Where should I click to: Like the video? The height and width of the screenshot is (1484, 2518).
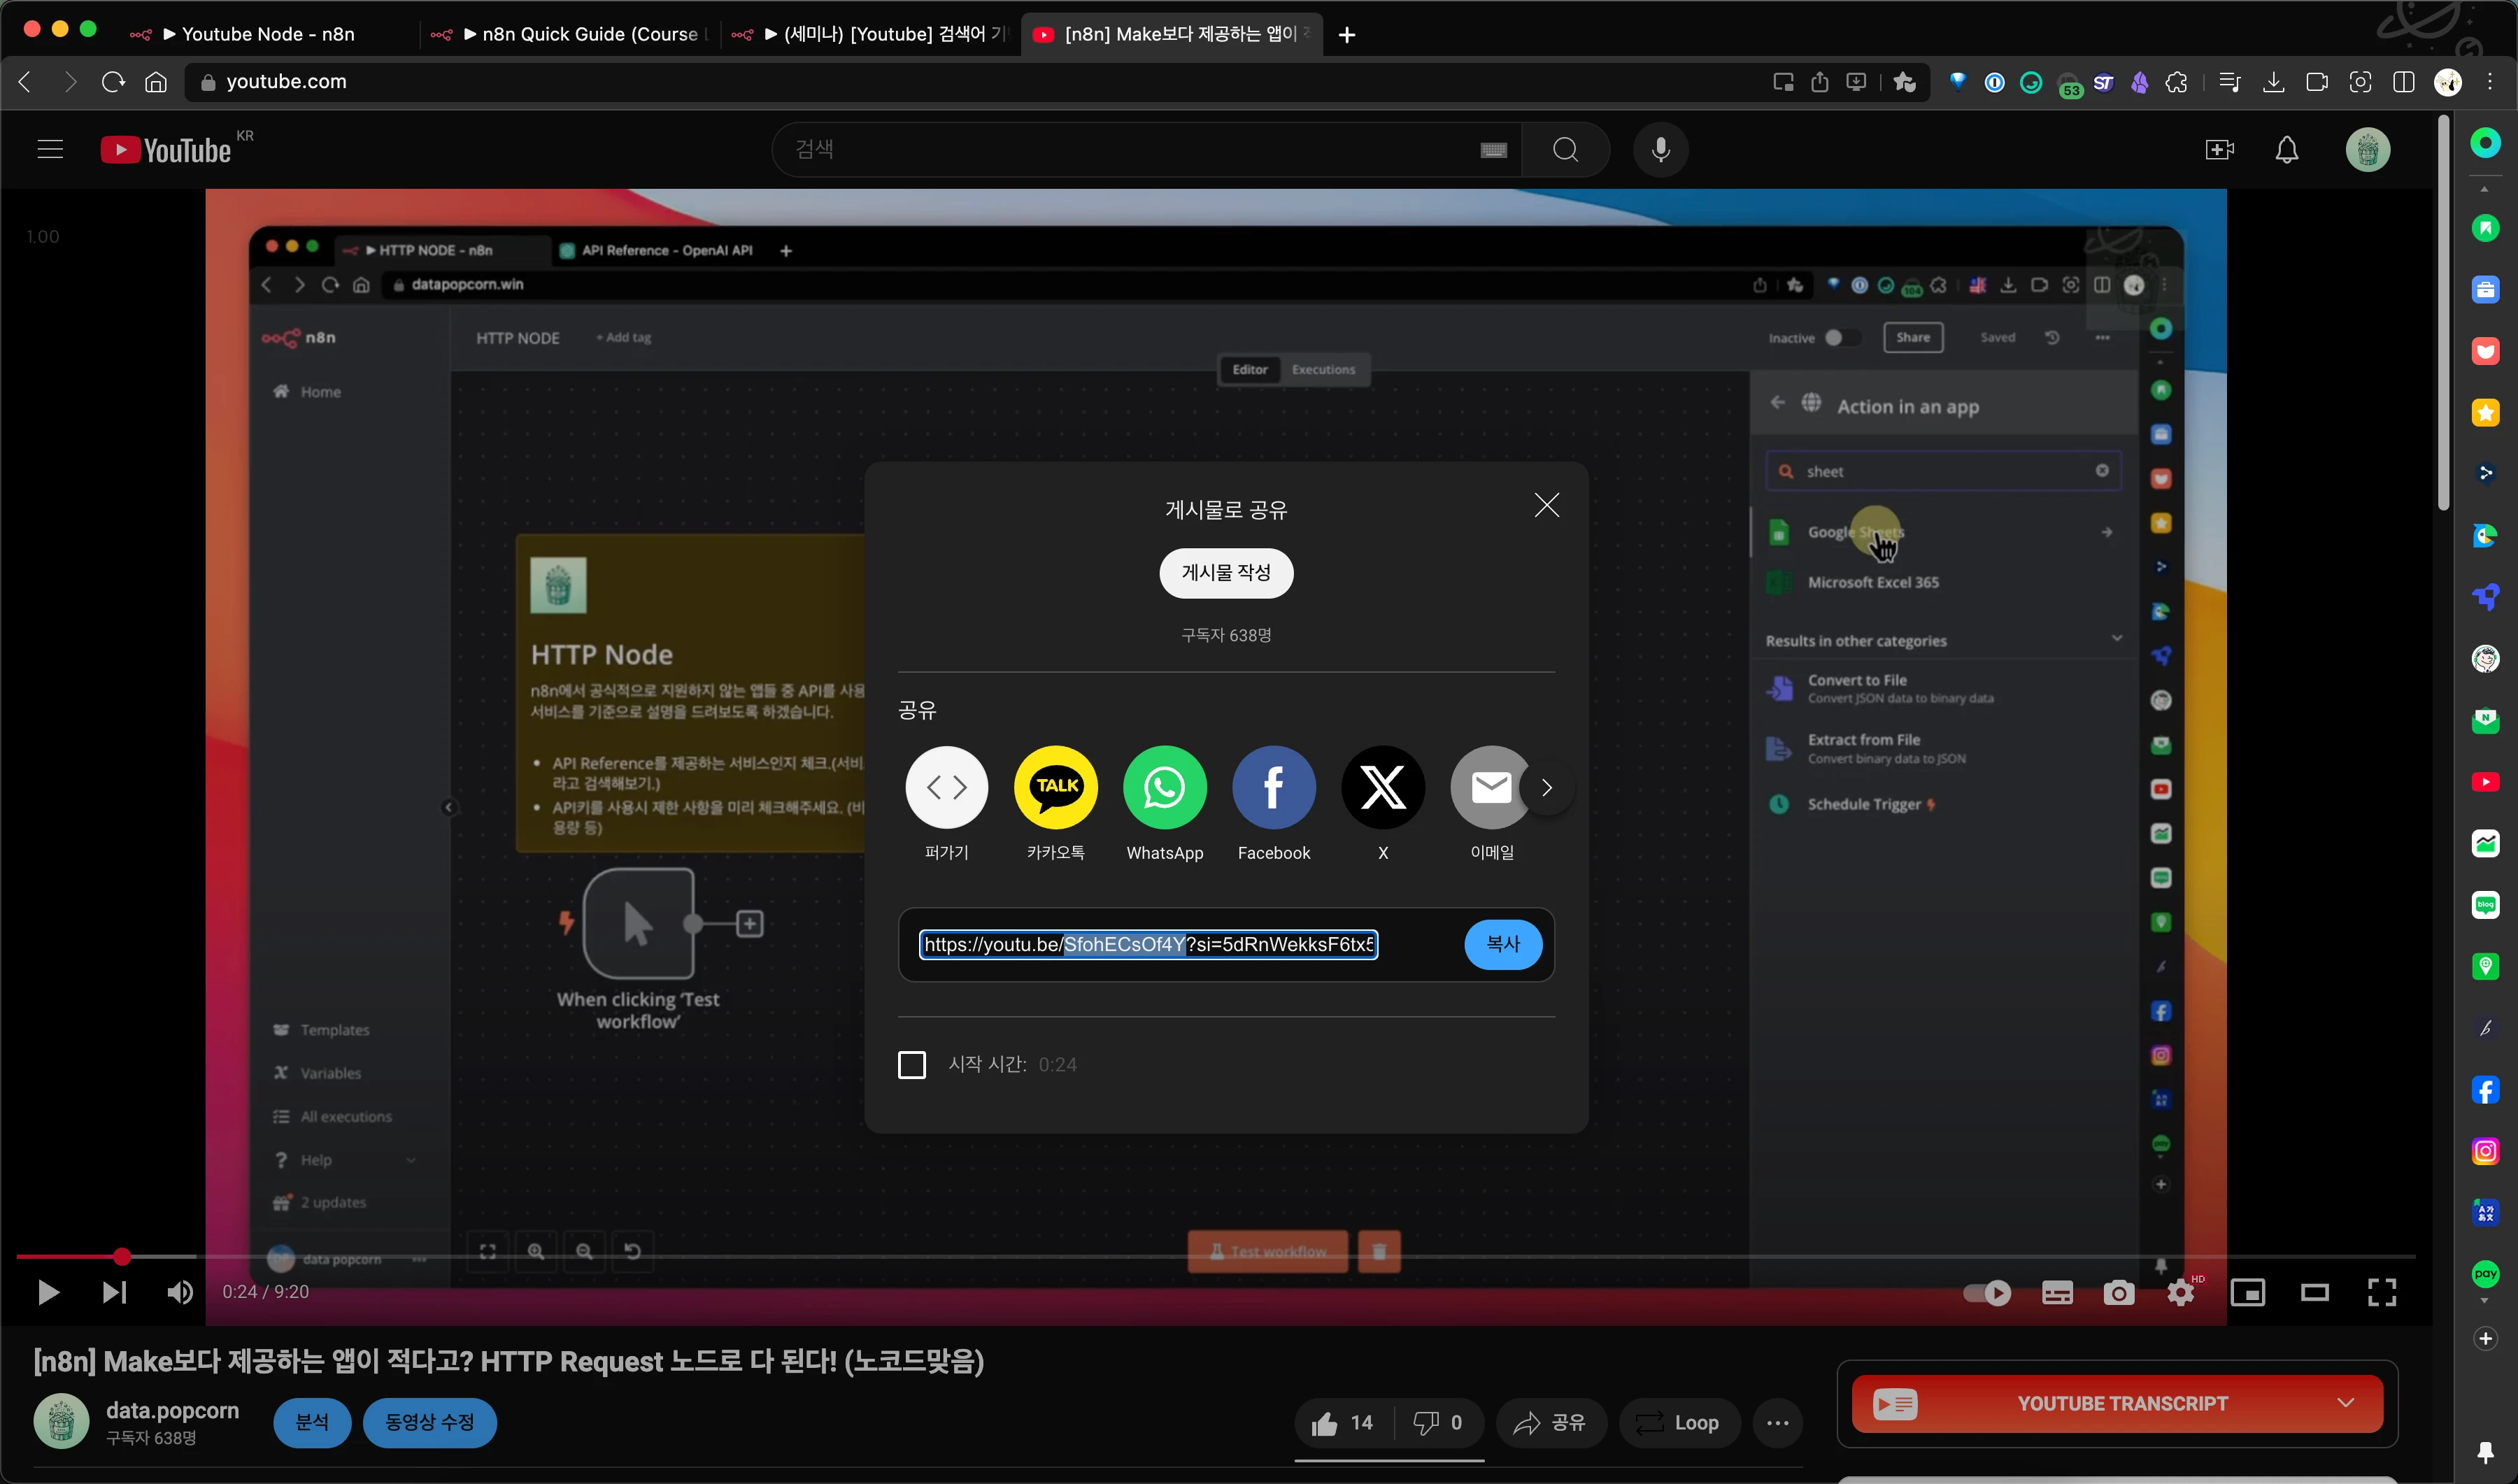point(1343,1423)
